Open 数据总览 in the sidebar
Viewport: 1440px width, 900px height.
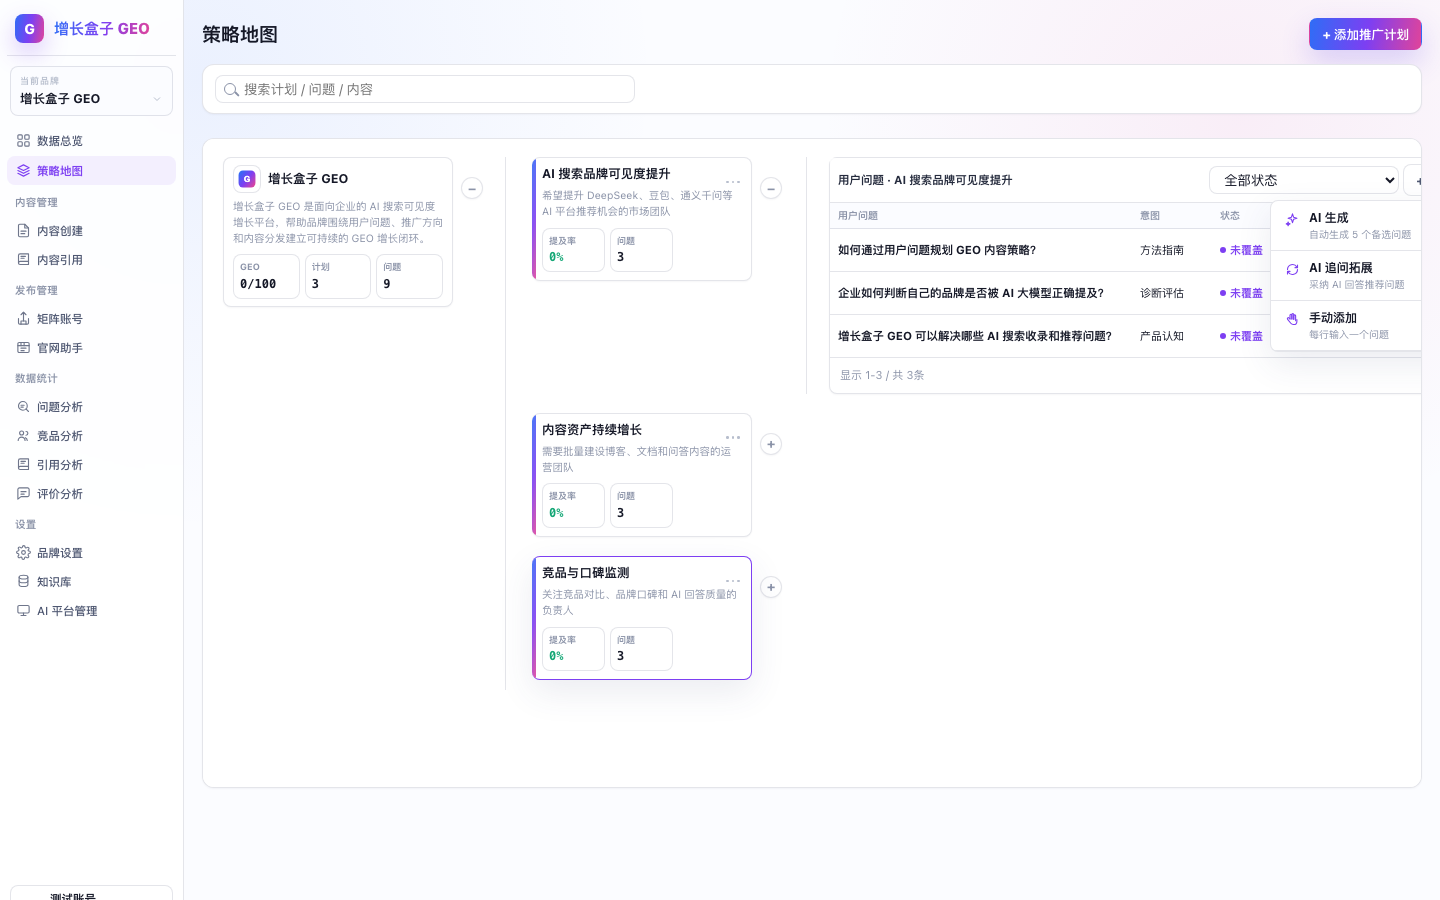pos(91,141)
